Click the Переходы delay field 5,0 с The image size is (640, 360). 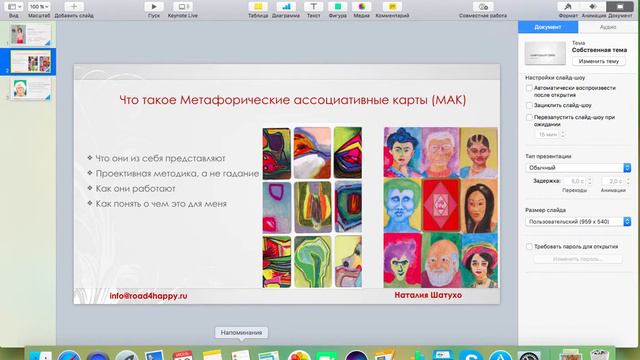574,181
